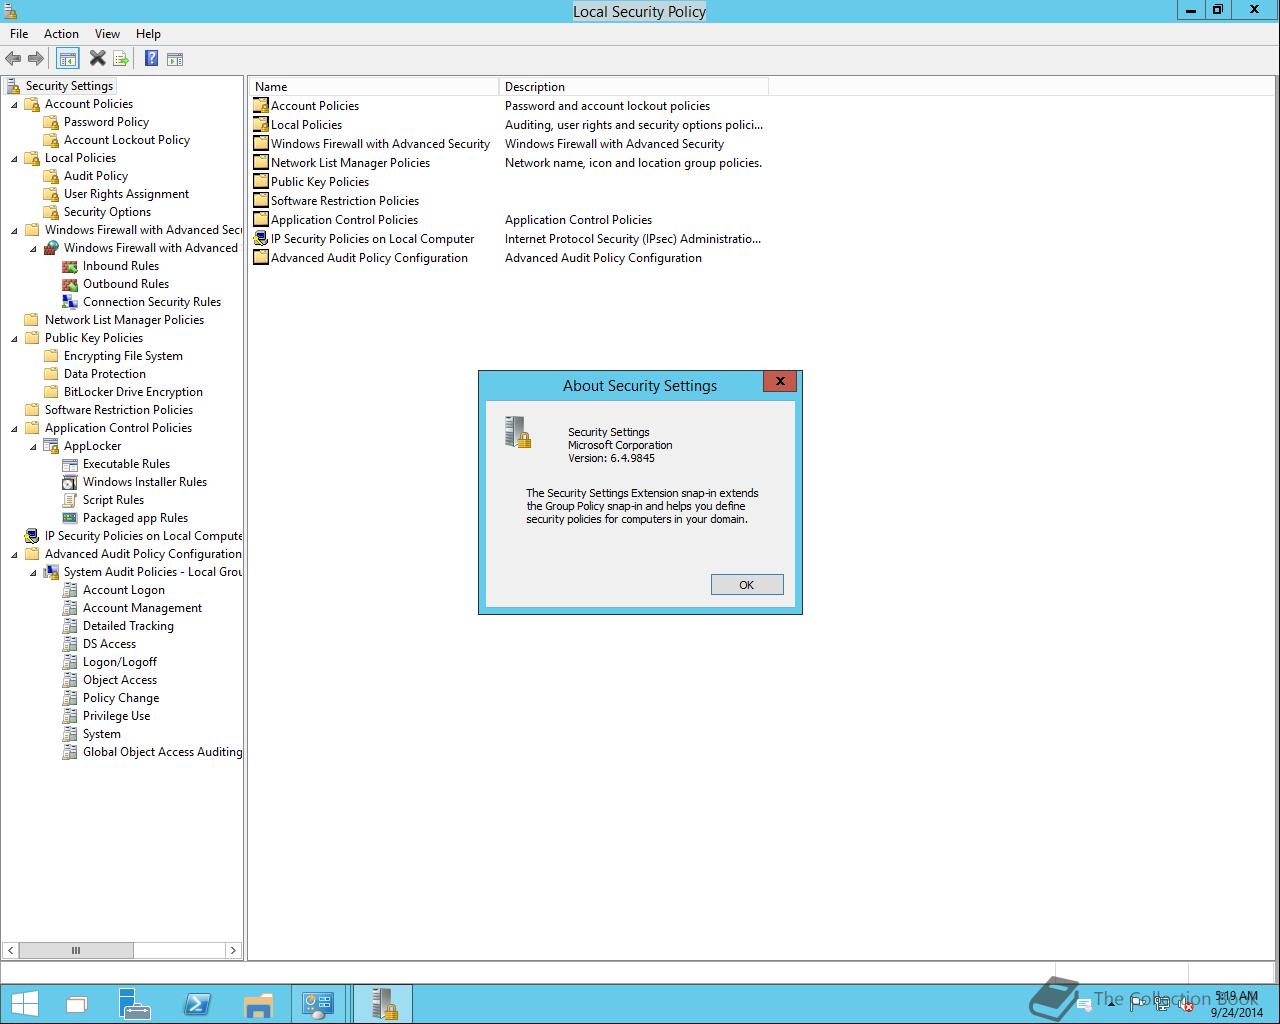
Task: Select Account Lockout Policy in tree
Action: coord(127,140)
